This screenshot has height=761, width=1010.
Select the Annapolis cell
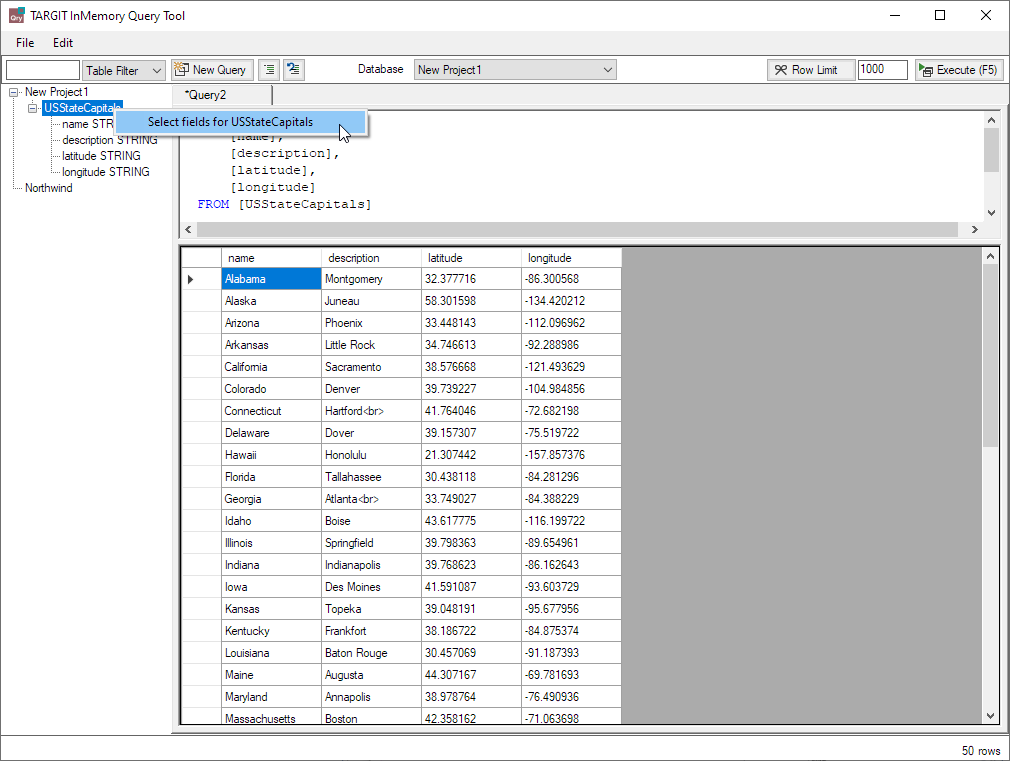pos(371,697)
